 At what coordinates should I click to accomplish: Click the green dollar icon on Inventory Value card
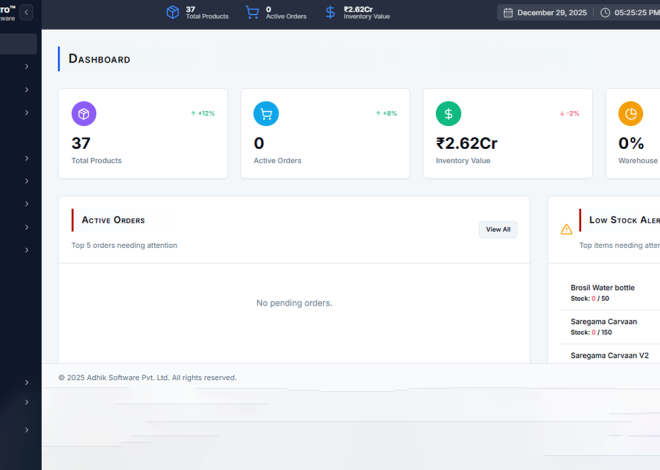tap(448, 114)
